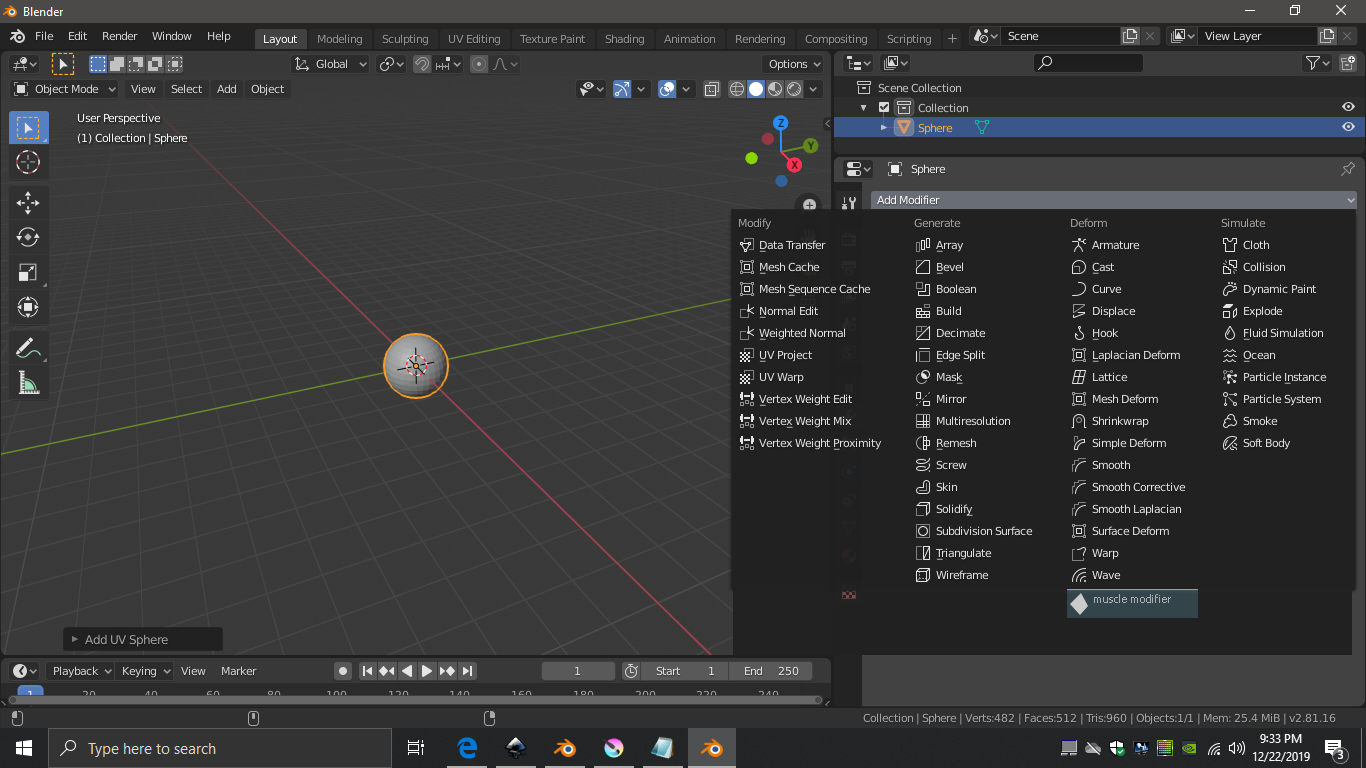Switch to rendered viewport shading
The height and width of the screenshot is (768, 1366).
794,89
